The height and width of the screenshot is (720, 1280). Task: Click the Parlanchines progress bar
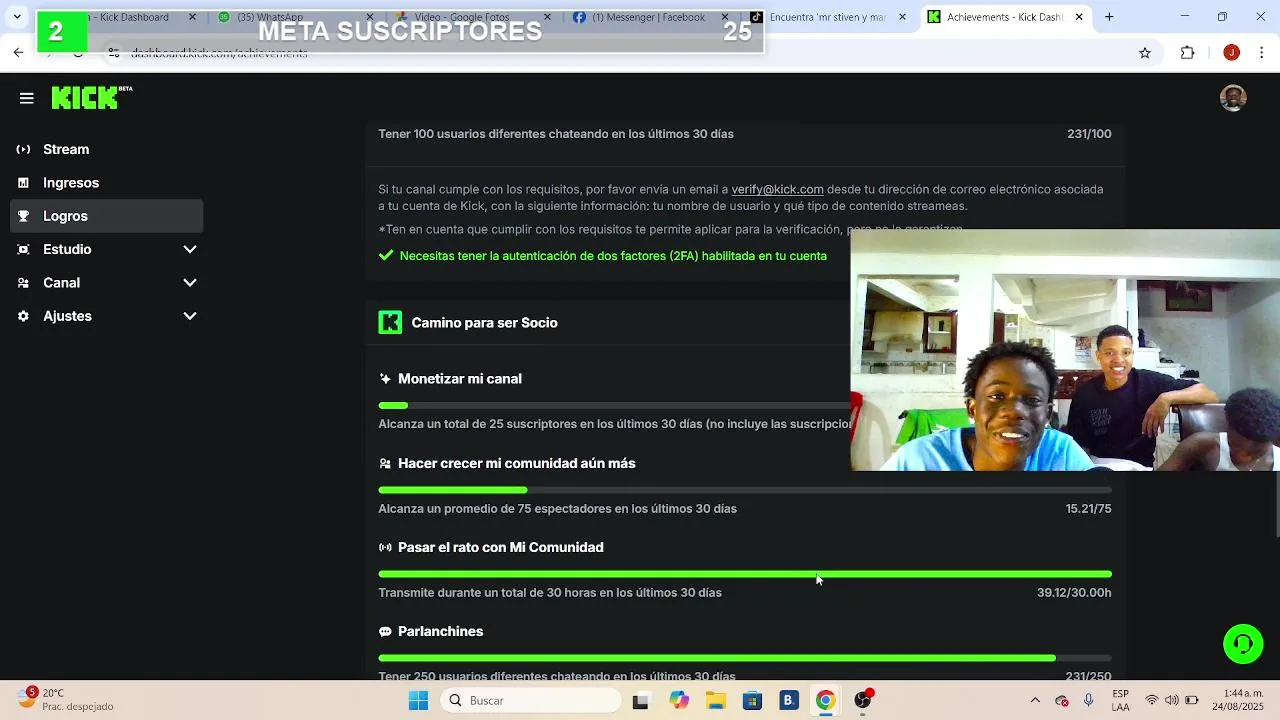745,658
